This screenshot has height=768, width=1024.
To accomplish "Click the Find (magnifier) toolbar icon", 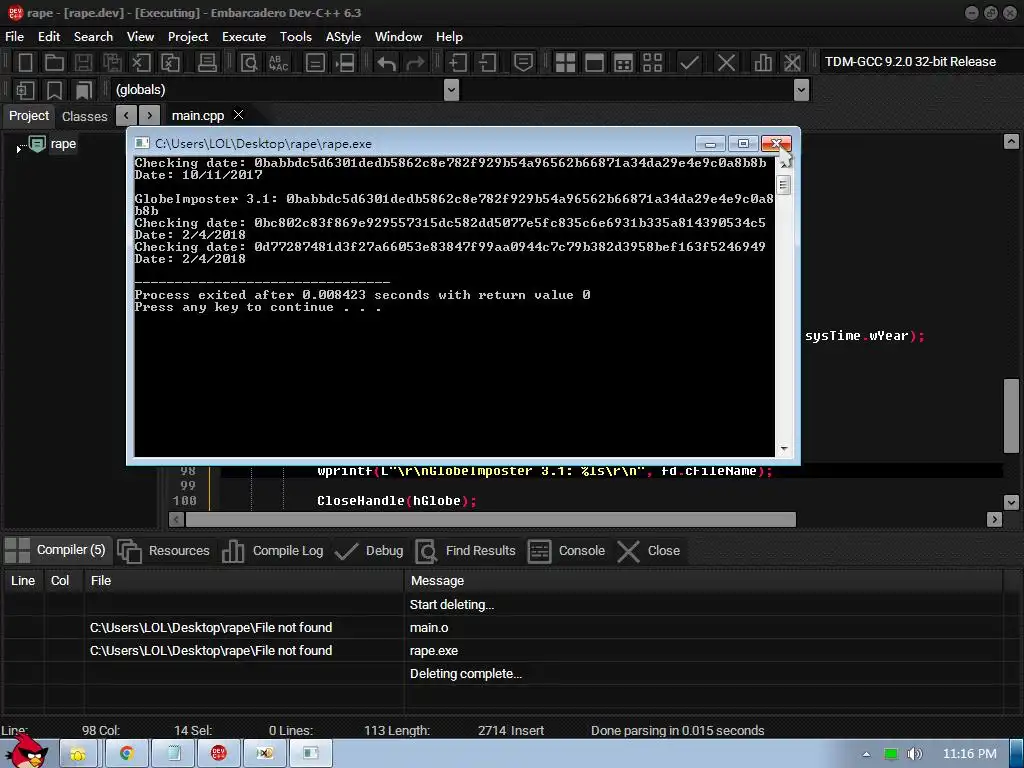I will [x=249, y=63].
